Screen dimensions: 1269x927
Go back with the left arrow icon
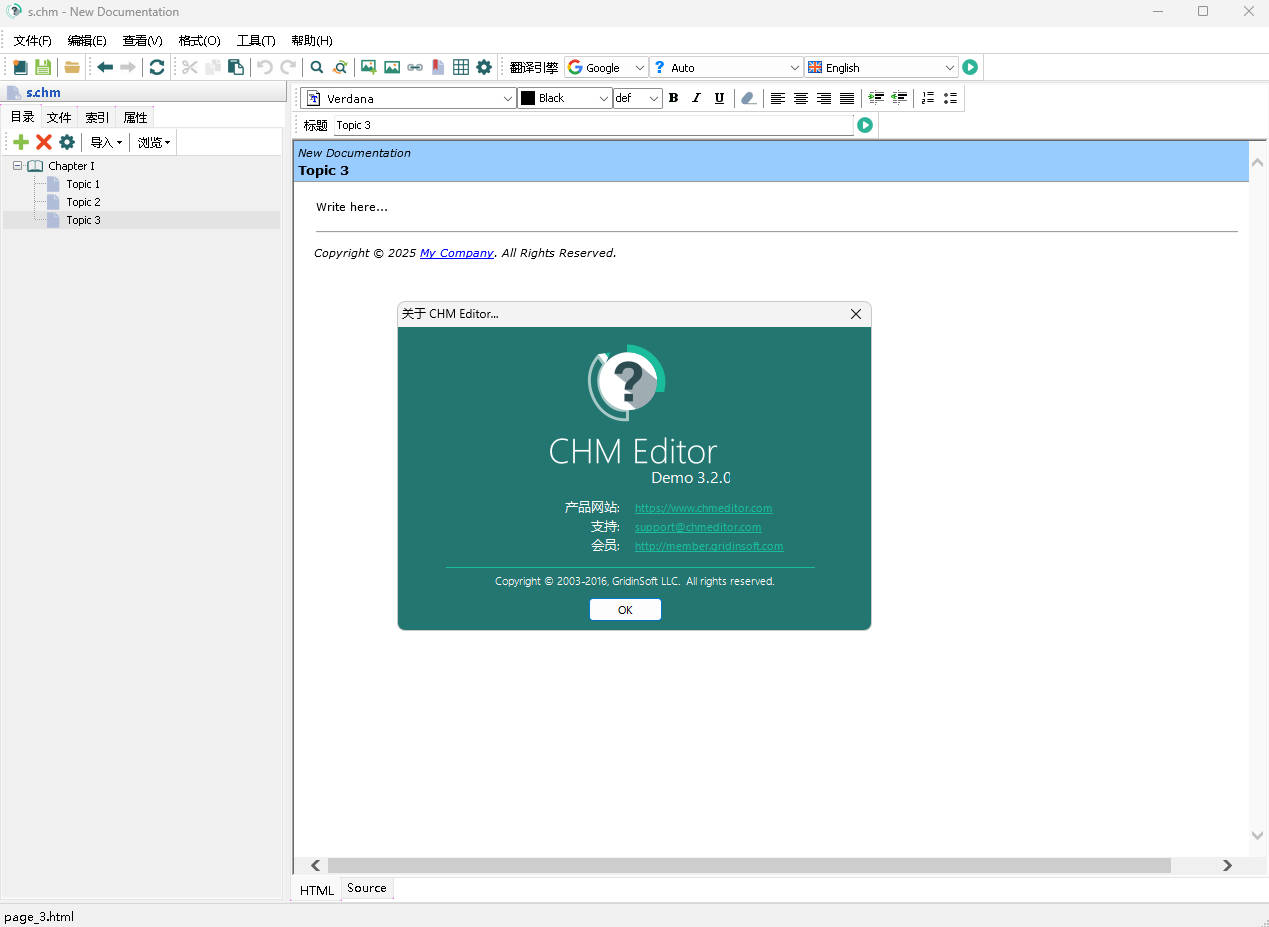pos(105,67)
